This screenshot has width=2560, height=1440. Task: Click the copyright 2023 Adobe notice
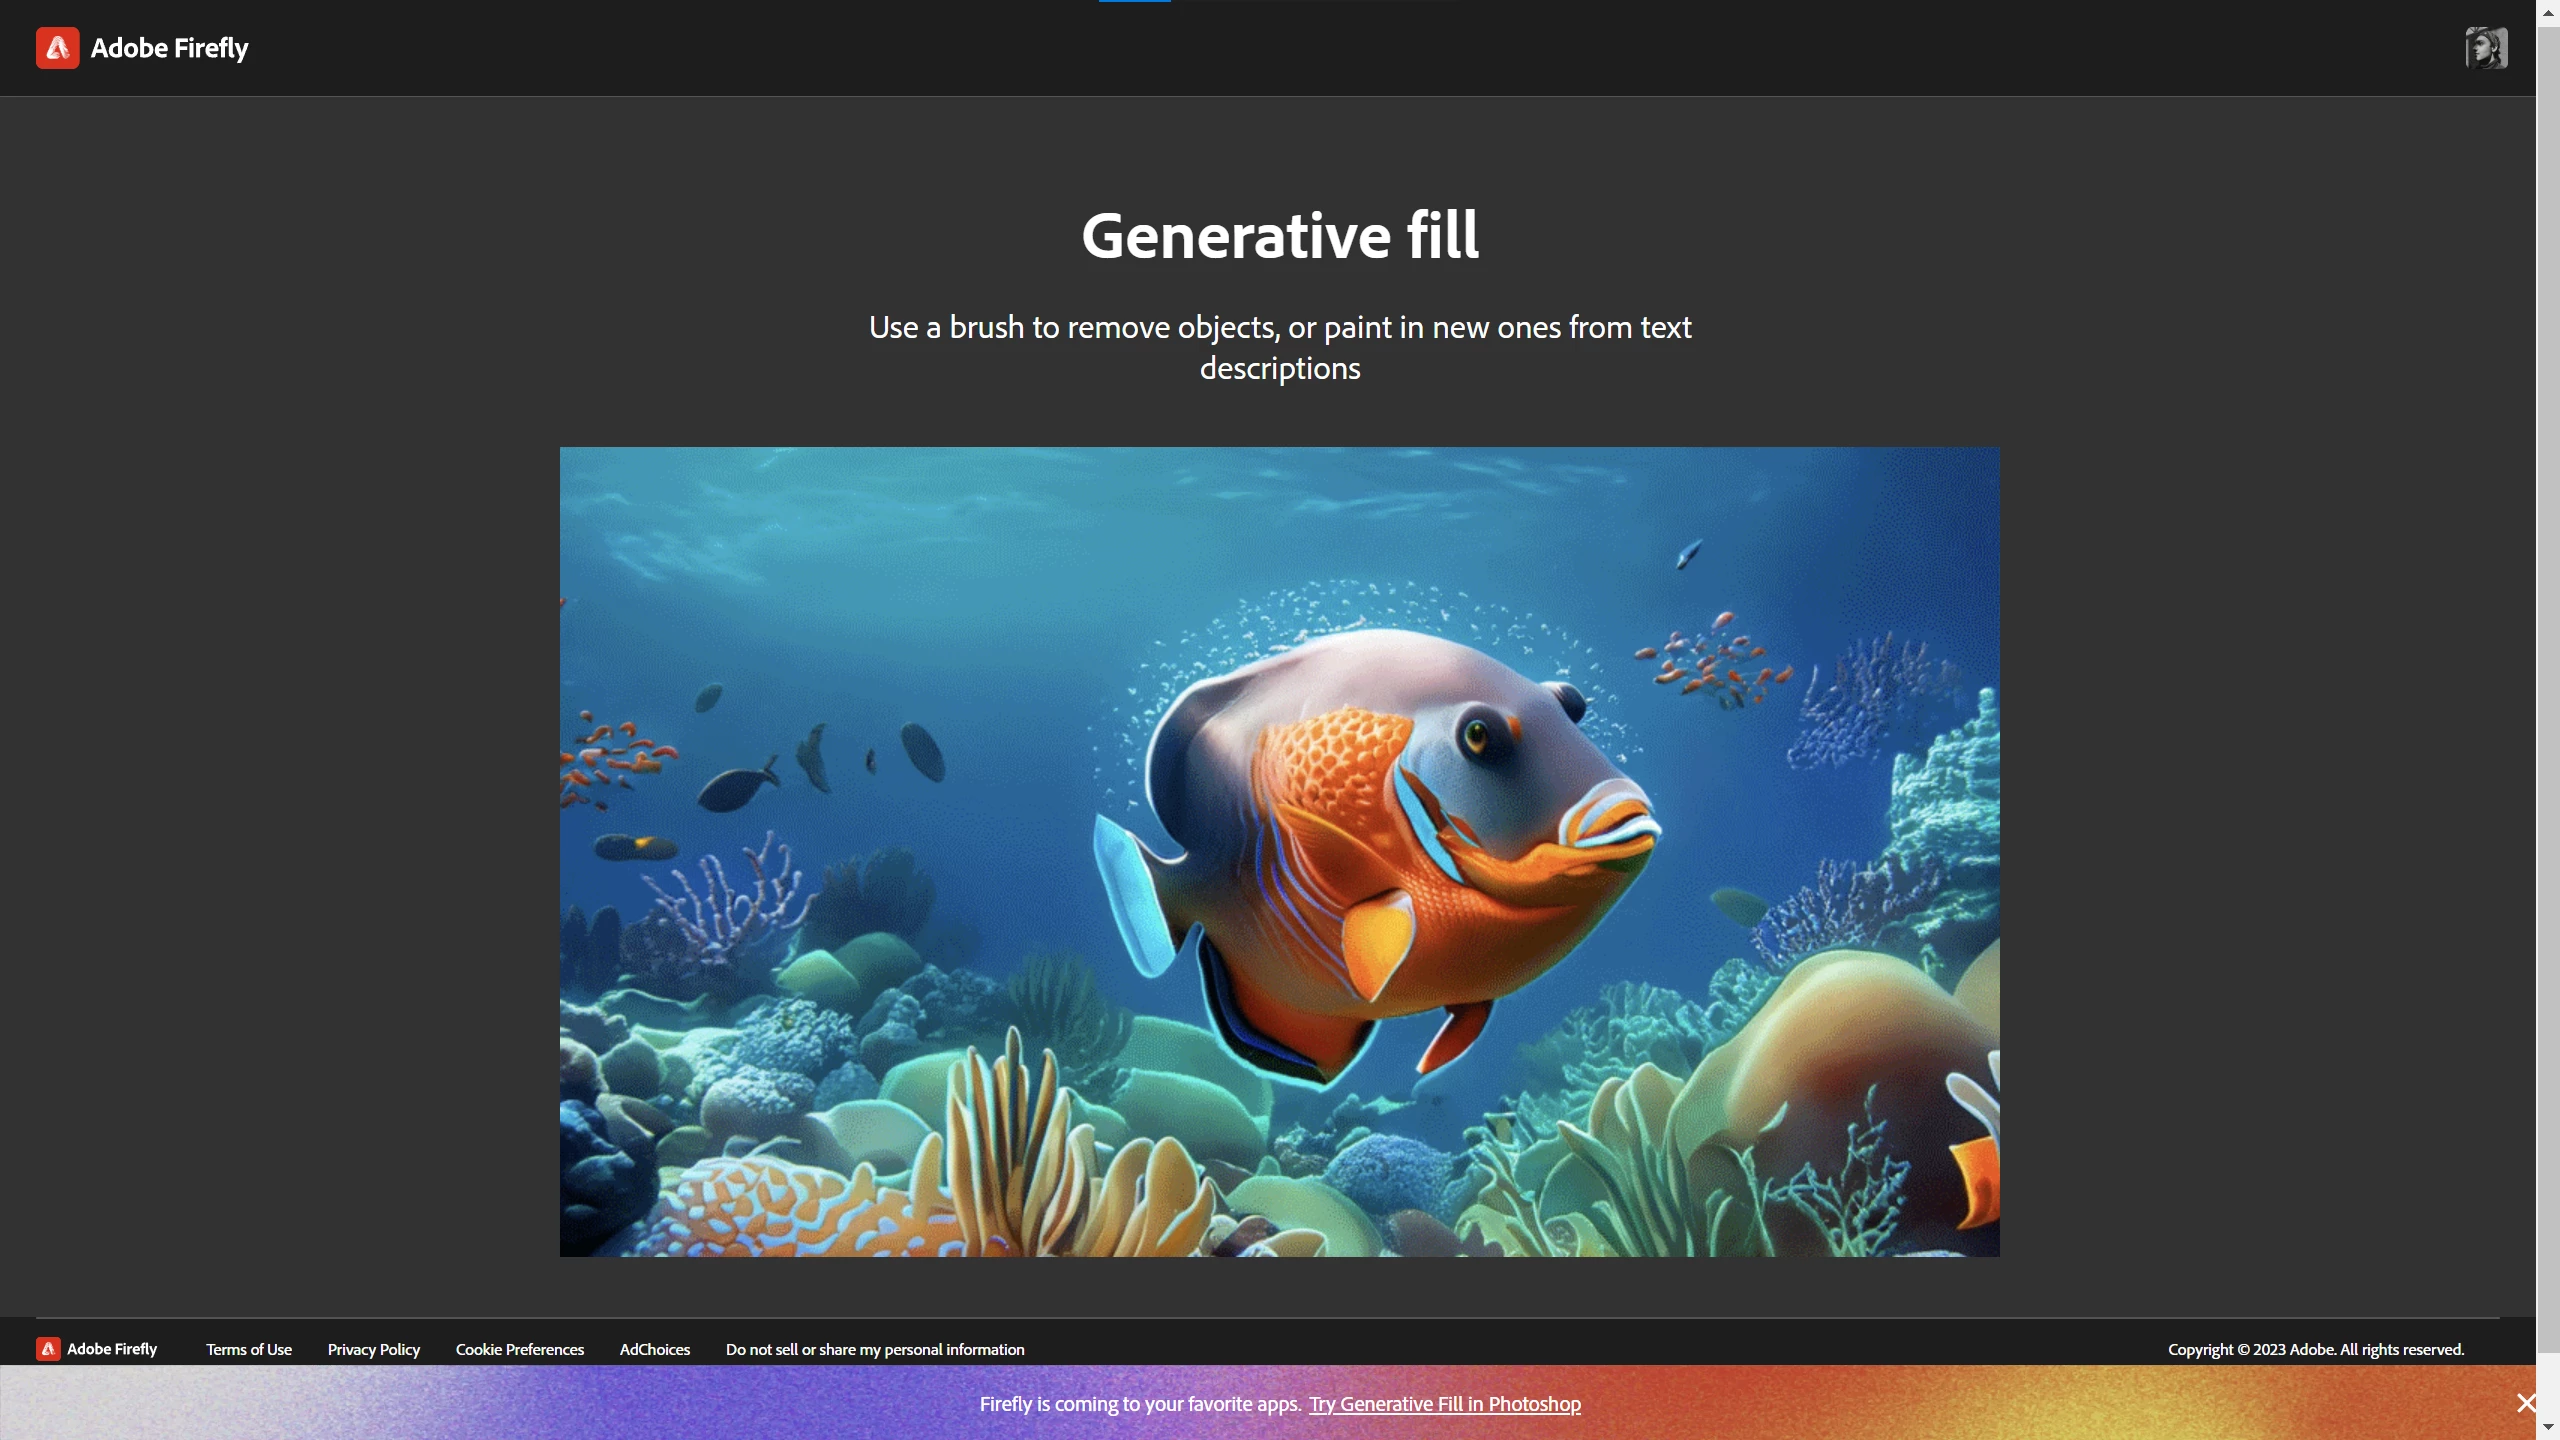2316,1349
